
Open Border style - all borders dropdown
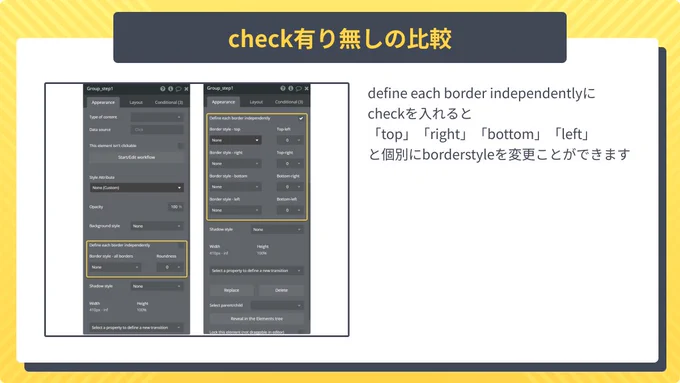115,267
